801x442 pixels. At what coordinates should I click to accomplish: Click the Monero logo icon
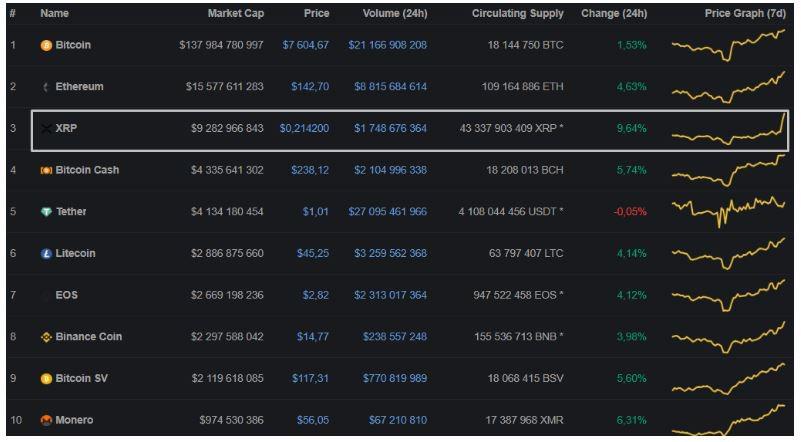46,421
